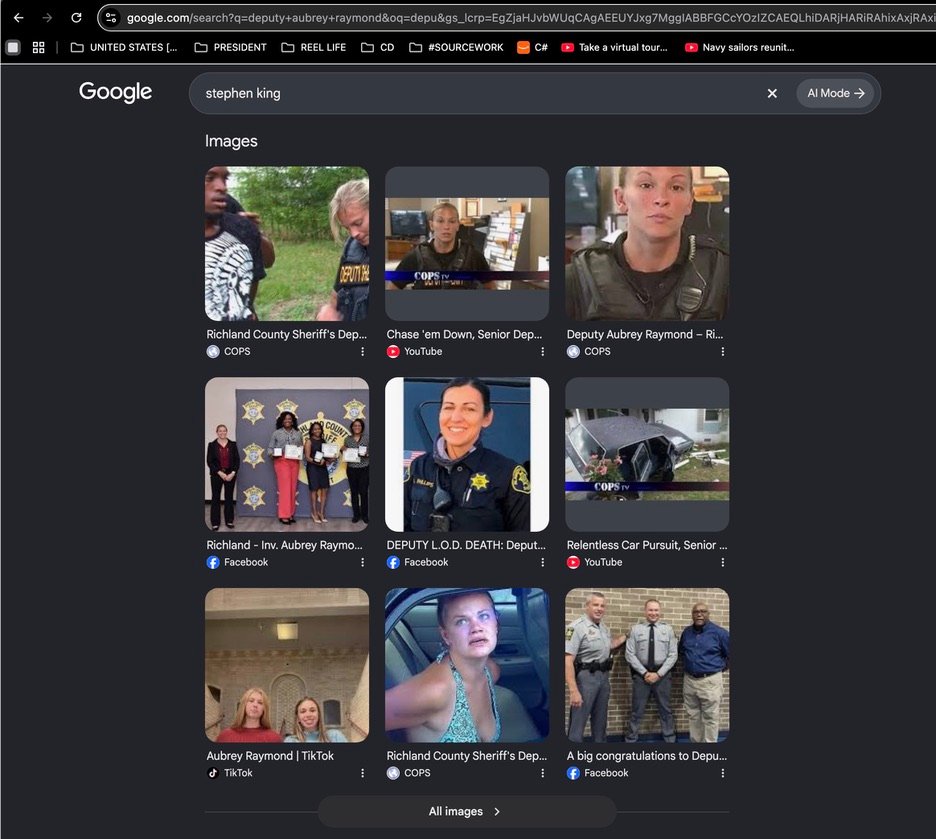Open the Richland Inv. Aubrey Raymo... image thumbnail
The height and width of the screenshot is (839, 936).
point(287,454)
